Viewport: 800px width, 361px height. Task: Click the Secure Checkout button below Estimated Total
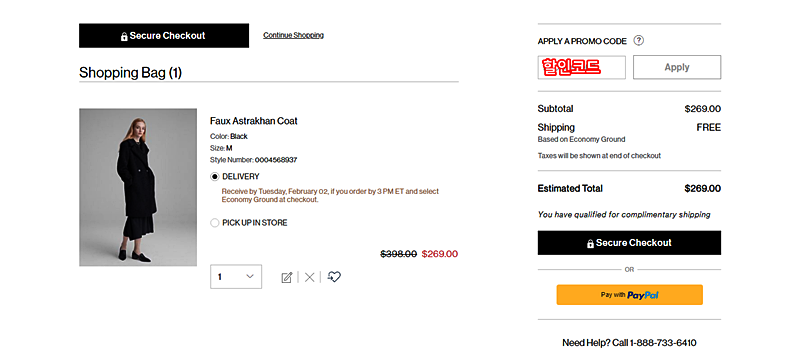(629, 243)
